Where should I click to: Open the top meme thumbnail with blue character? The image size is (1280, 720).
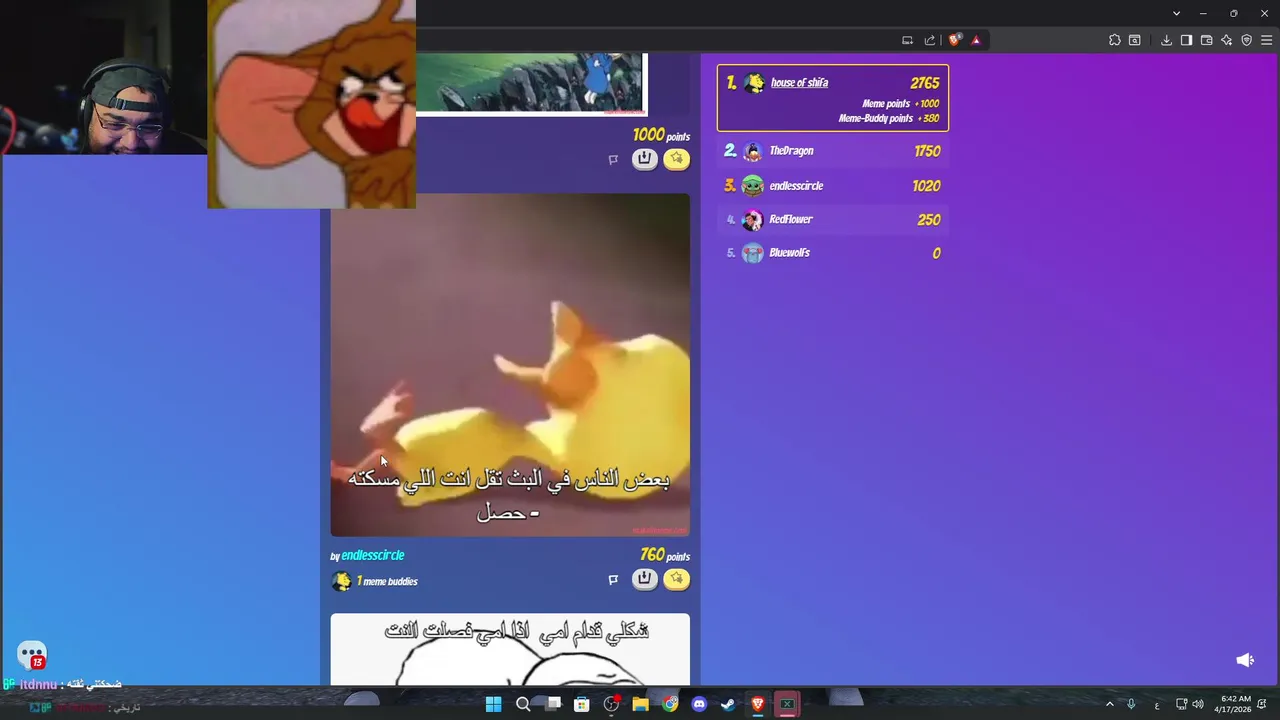tap(531, 84)
